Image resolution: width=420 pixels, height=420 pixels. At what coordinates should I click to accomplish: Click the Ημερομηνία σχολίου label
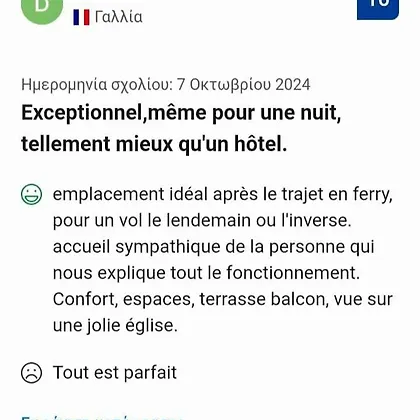point(97,85)
